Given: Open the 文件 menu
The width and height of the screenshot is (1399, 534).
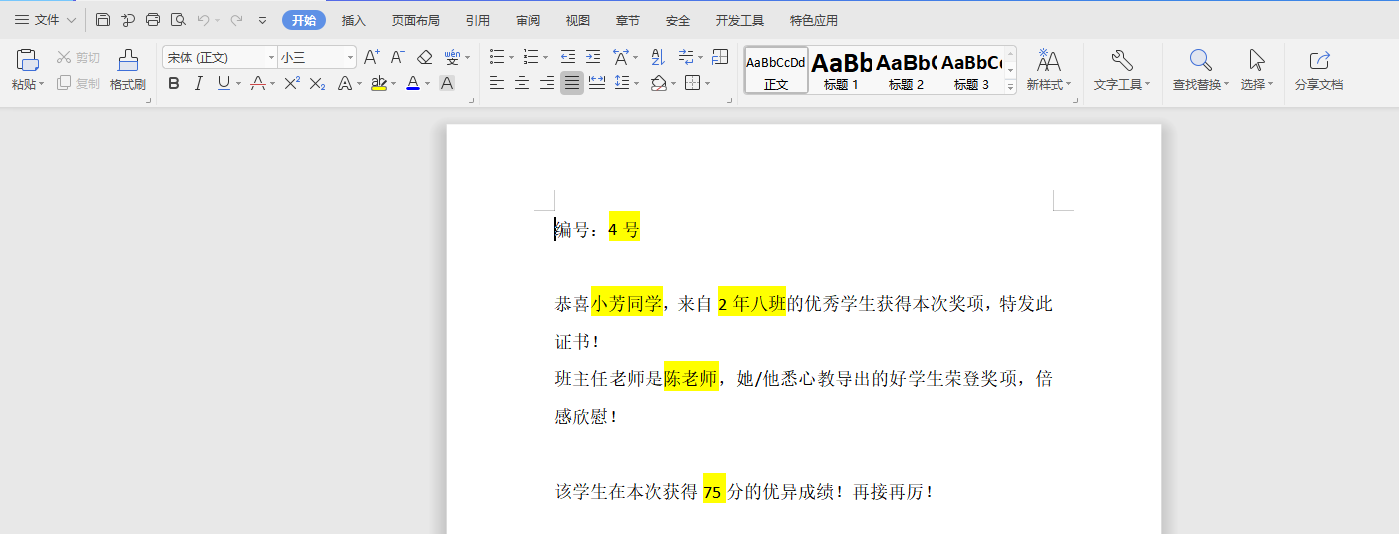Looking at the screenshot, I should [x=45, y=20].
